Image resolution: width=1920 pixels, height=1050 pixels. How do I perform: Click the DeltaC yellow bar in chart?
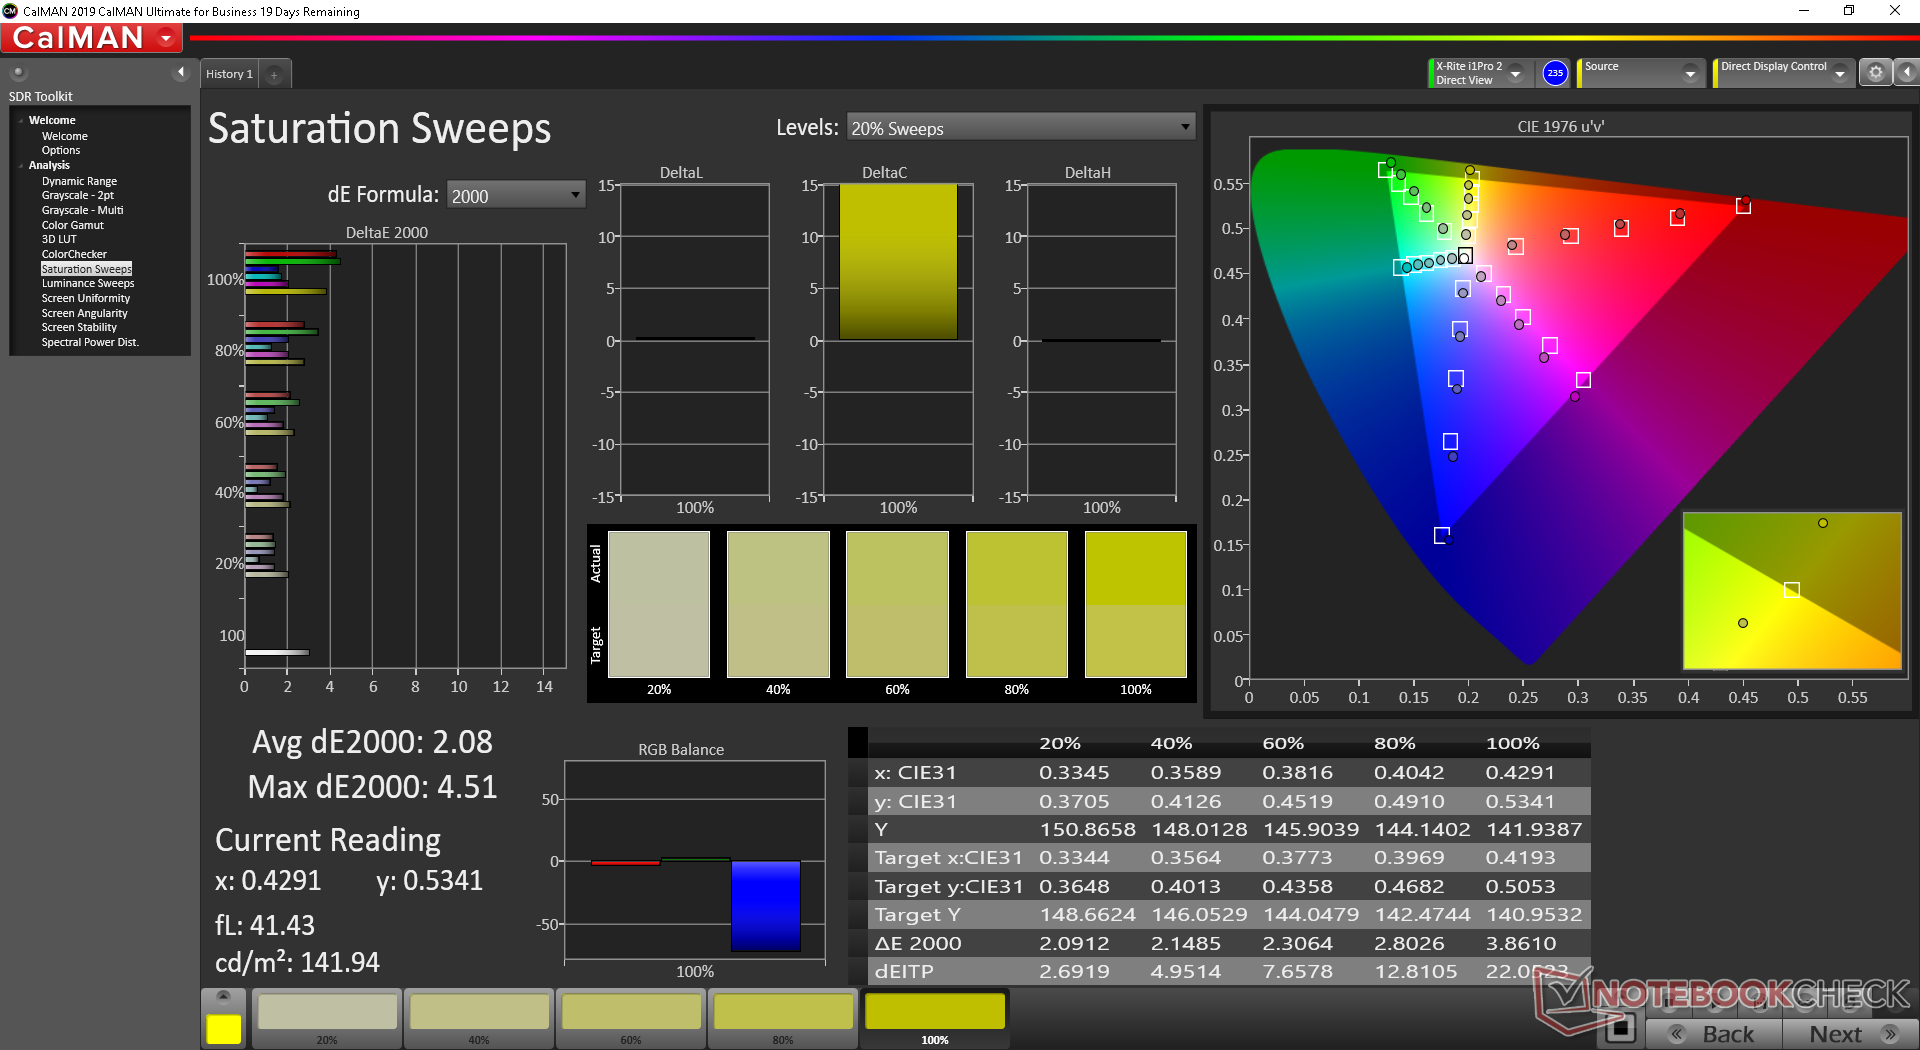[x=898, y=262]
